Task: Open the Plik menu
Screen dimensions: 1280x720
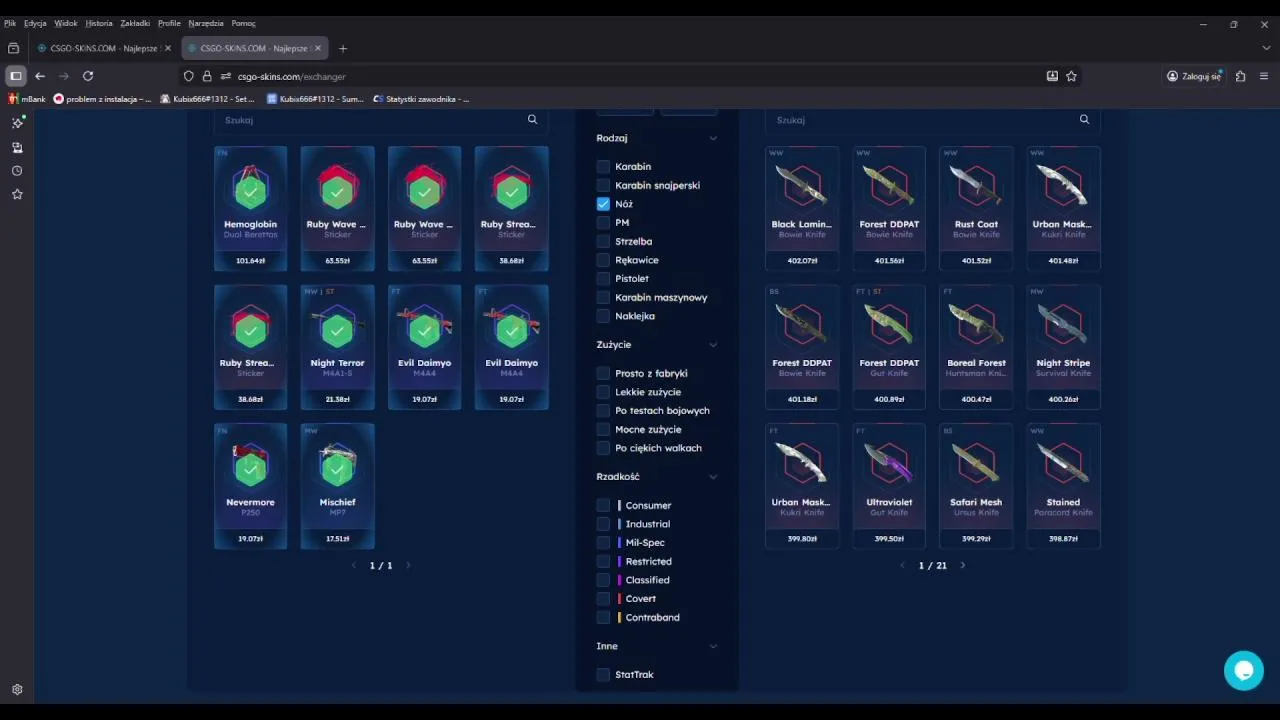Action: (10, 23)
